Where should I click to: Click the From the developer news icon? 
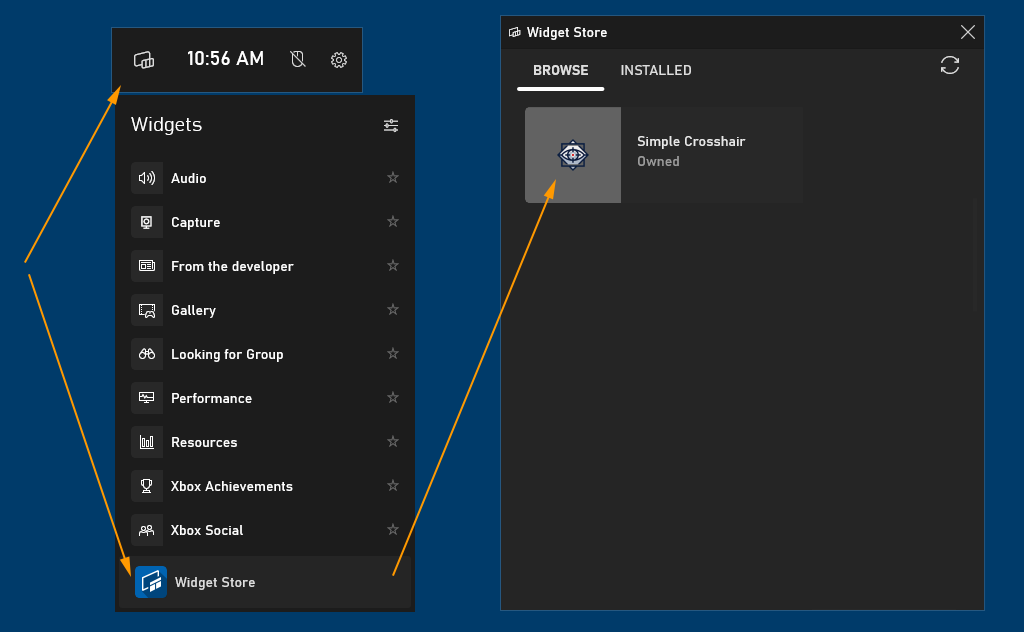coord(147,266)
